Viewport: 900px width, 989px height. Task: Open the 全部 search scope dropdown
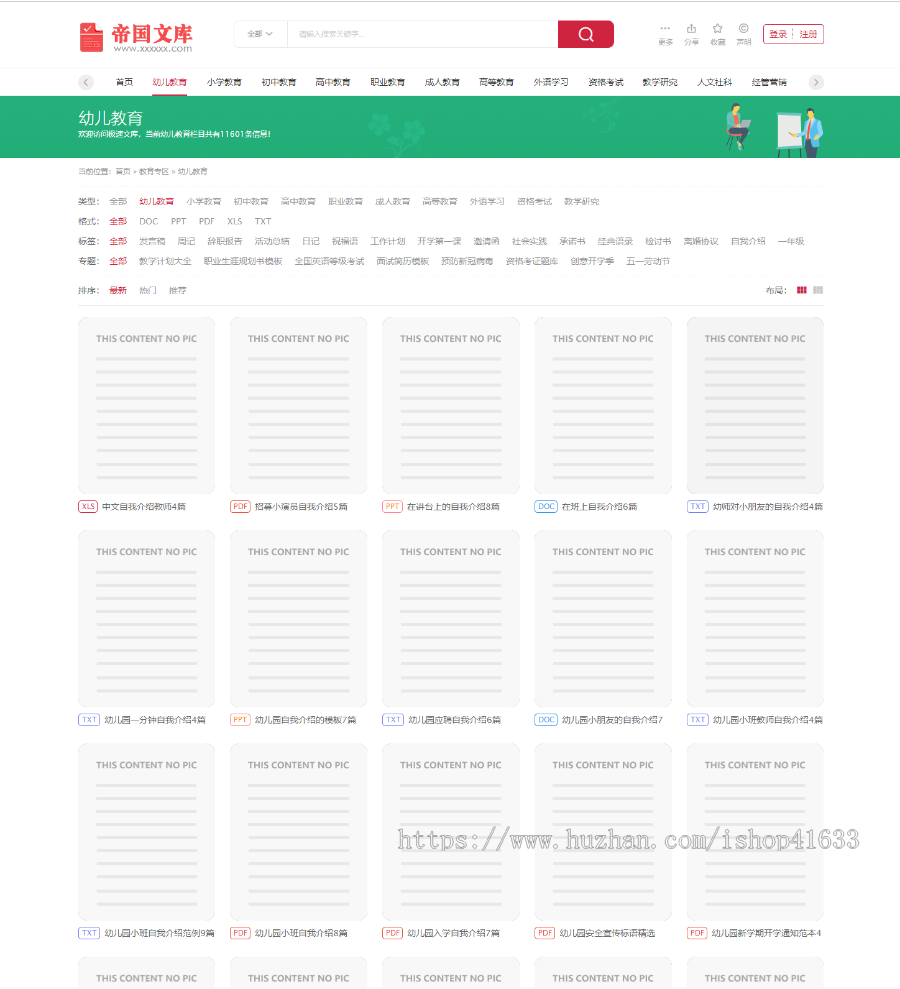pyautogui.click(x=260, y=34)
